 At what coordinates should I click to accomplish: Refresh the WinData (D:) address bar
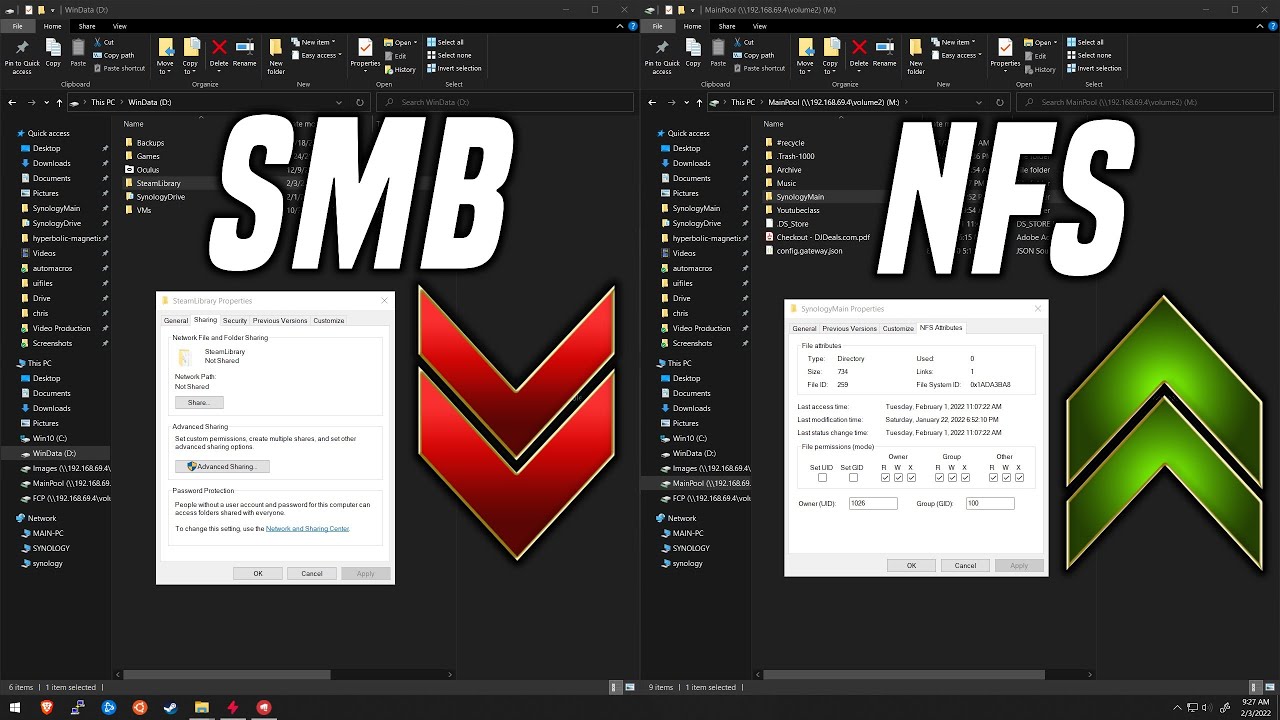point(360,102)
